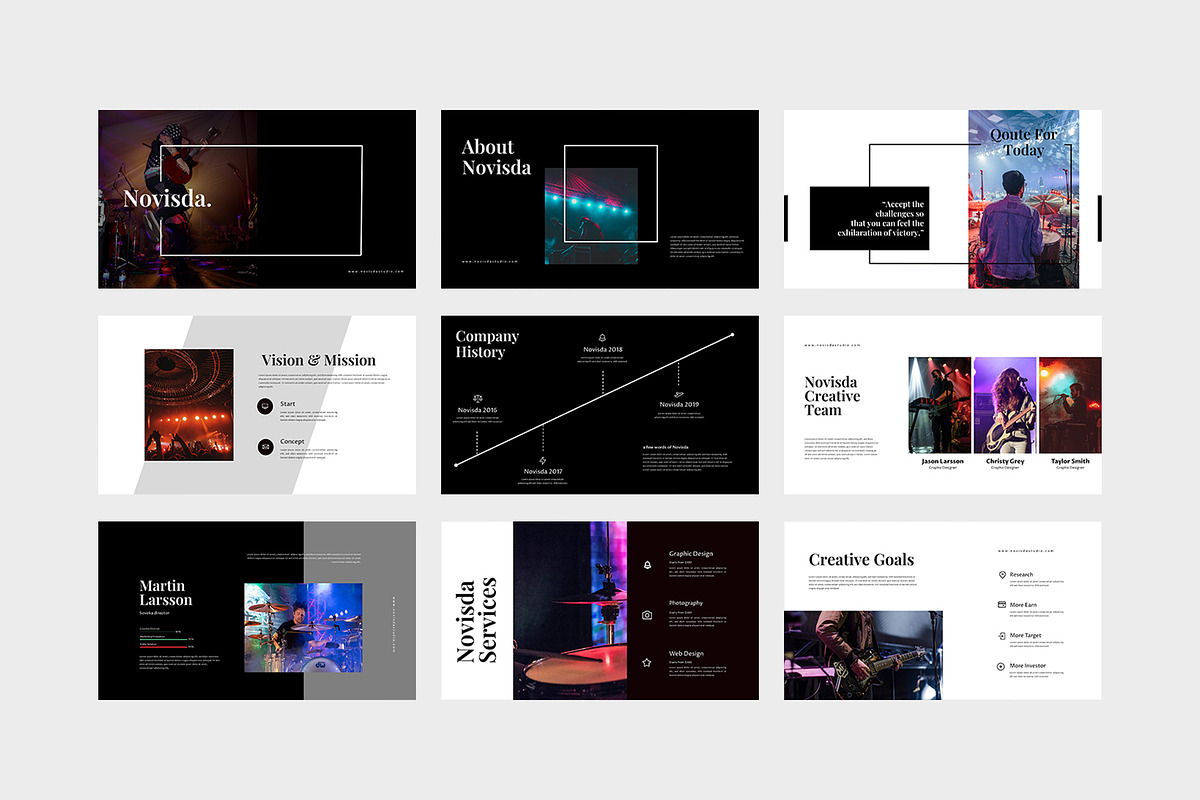Click the 'Graphic Design' service title
Viewport: 1200px width, 800px height.
pyautogui.click(x=691, y=553)
